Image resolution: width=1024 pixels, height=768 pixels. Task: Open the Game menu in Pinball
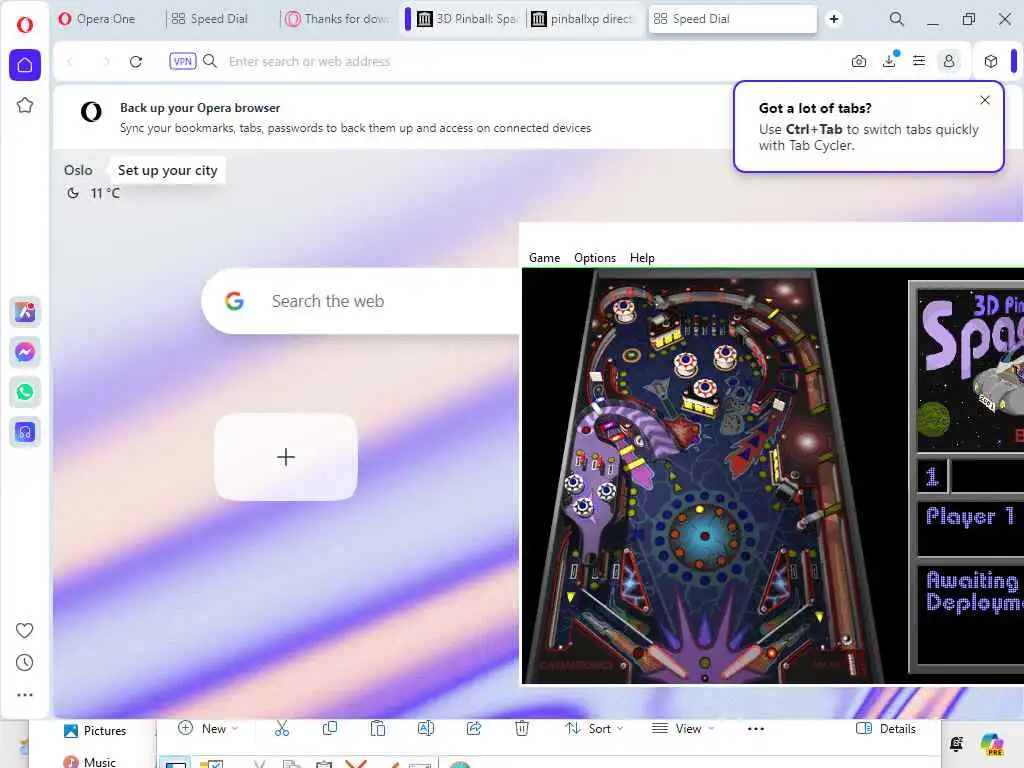545,258
